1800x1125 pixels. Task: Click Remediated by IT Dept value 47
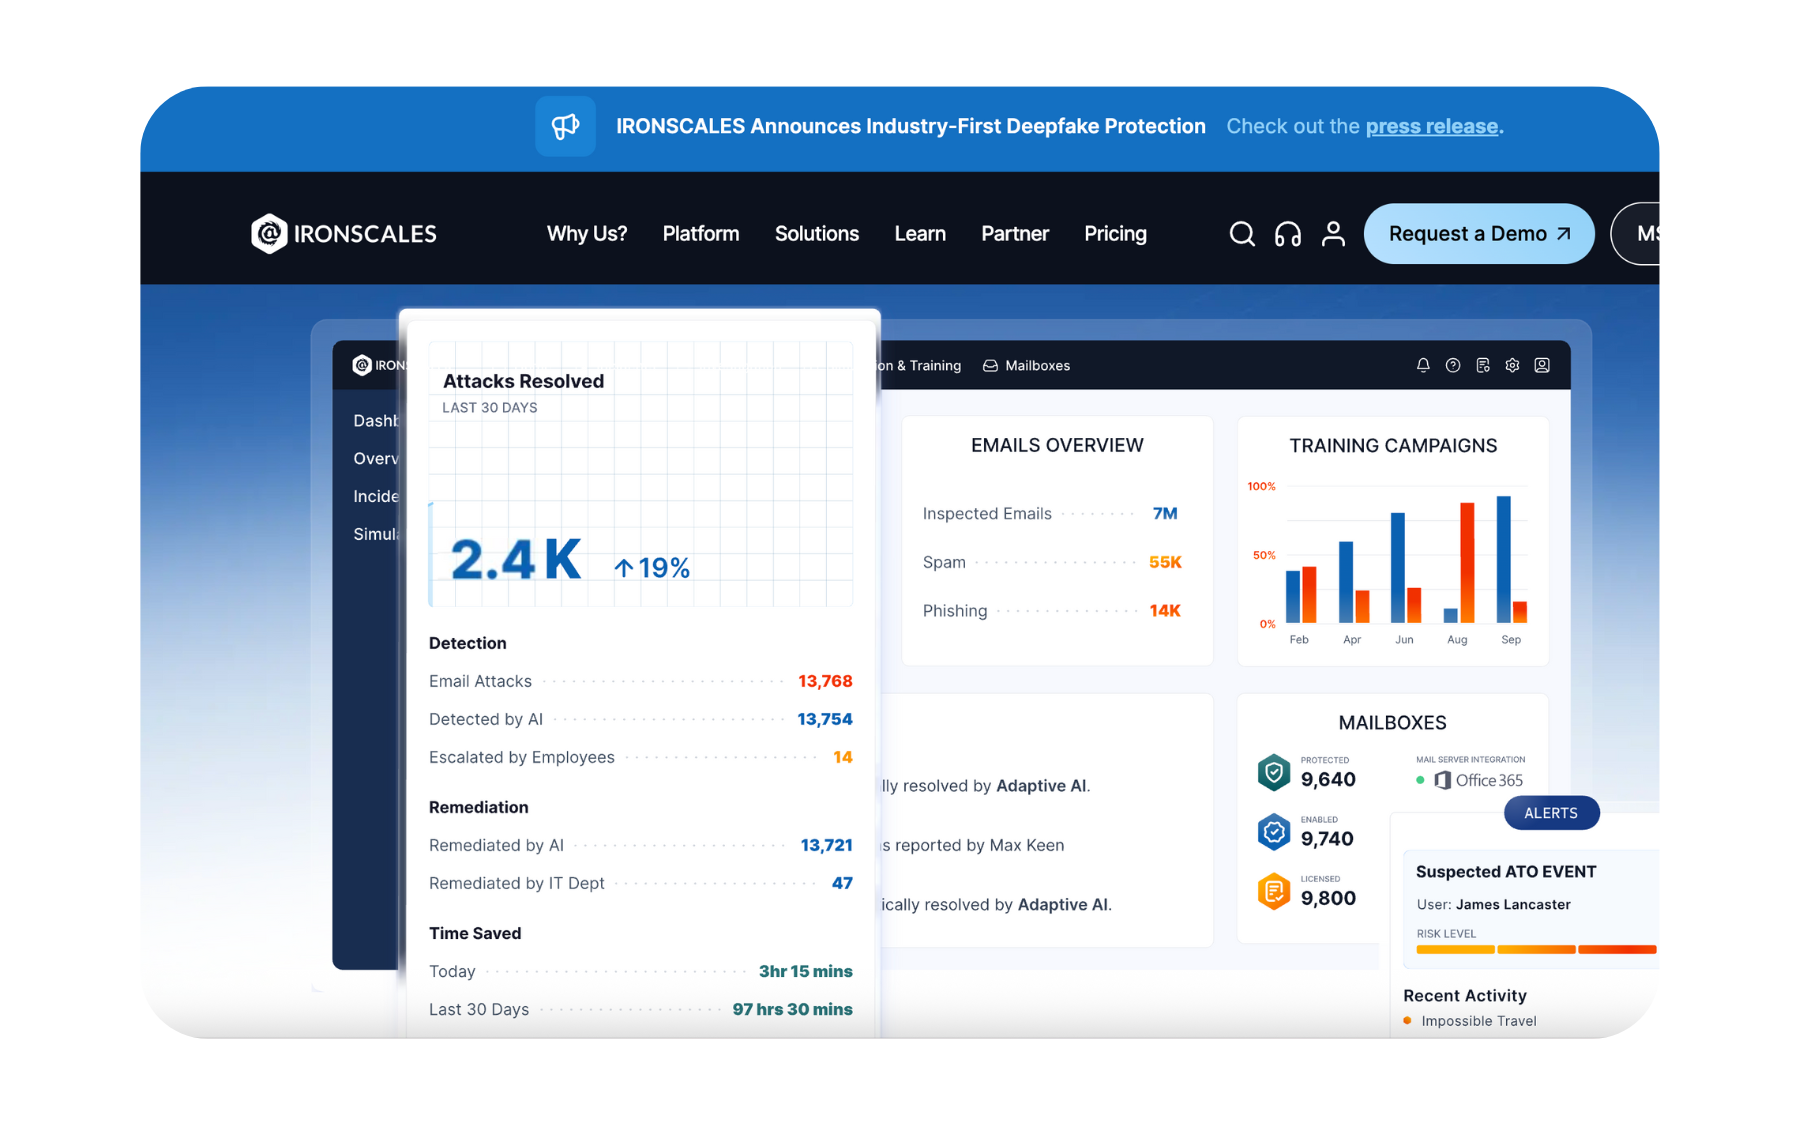point(842,883)
